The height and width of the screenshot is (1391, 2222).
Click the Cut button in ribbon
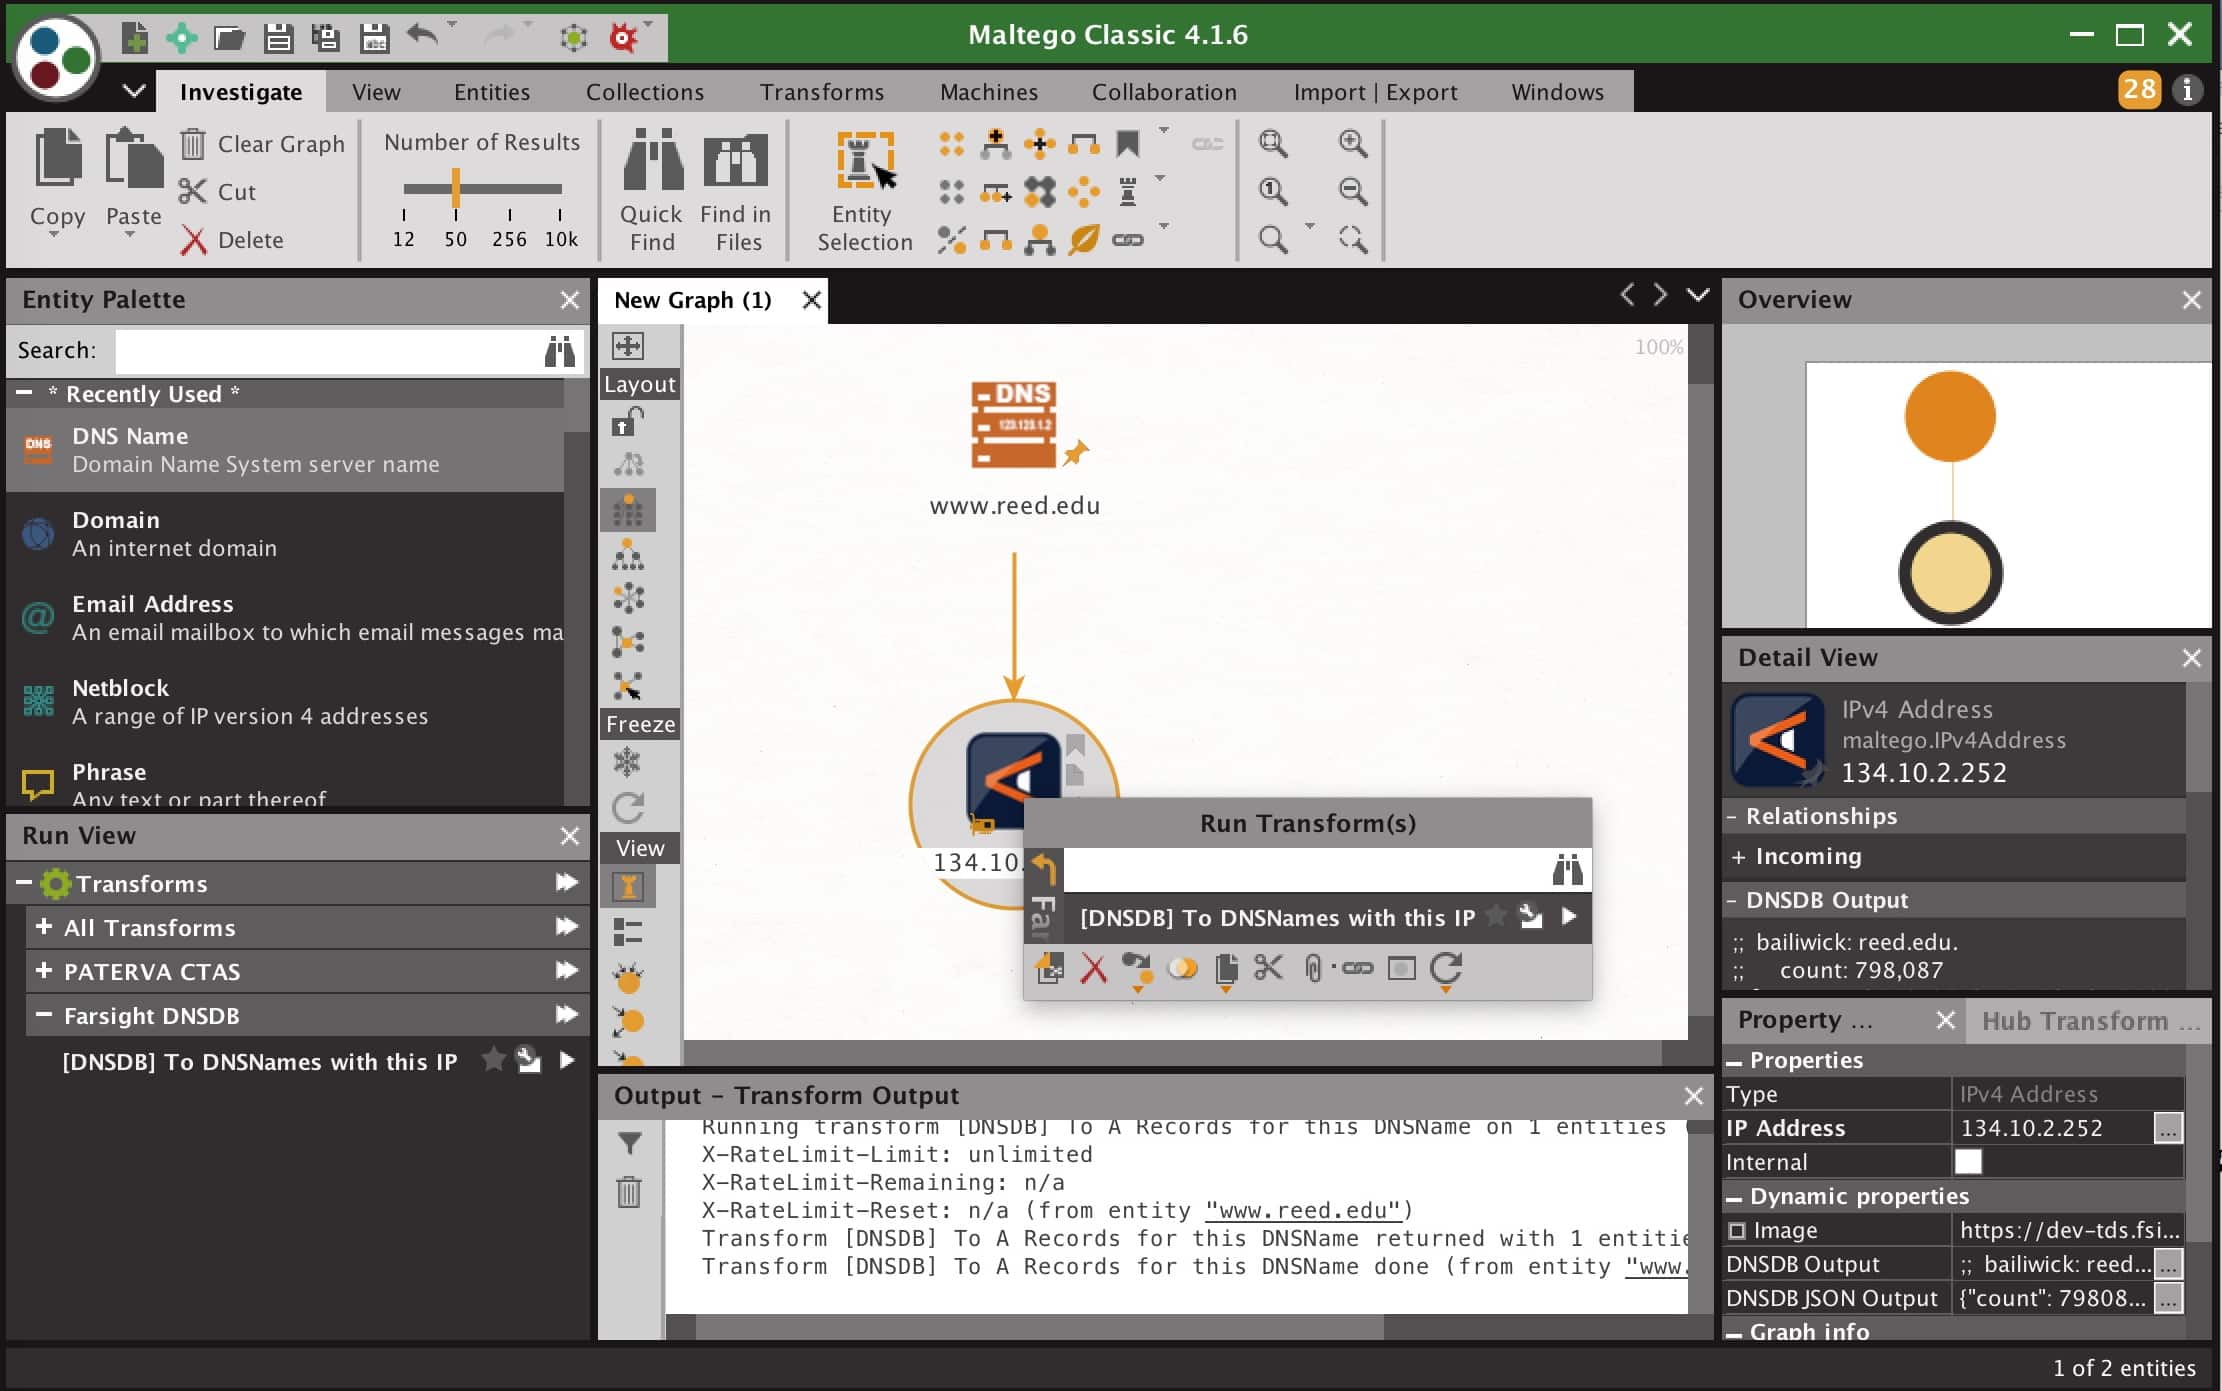click(x=218, y=192)
